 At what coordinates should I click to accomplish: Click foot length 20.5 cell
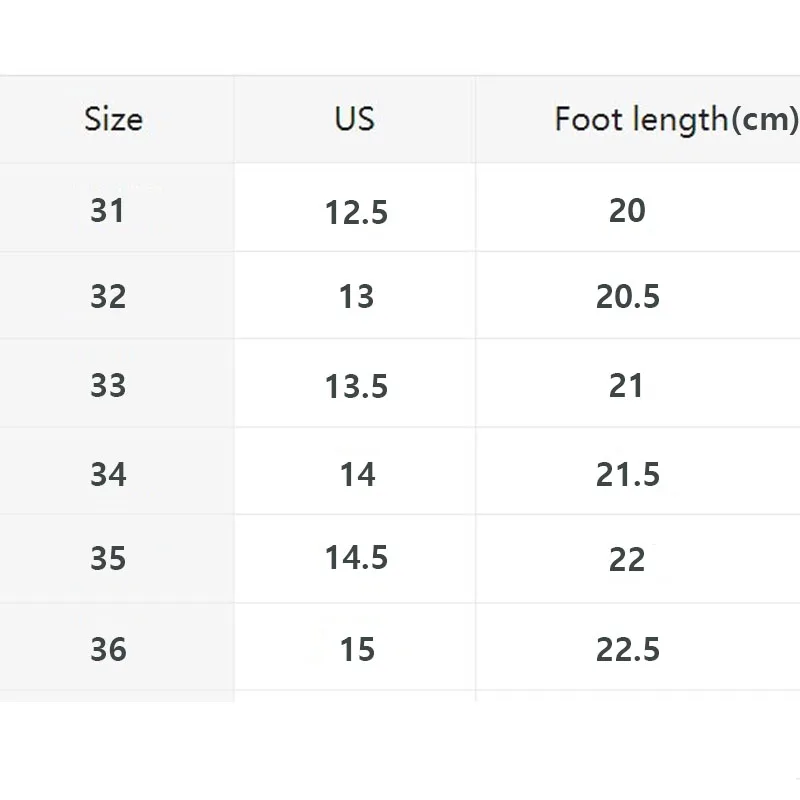click(628, 297)
